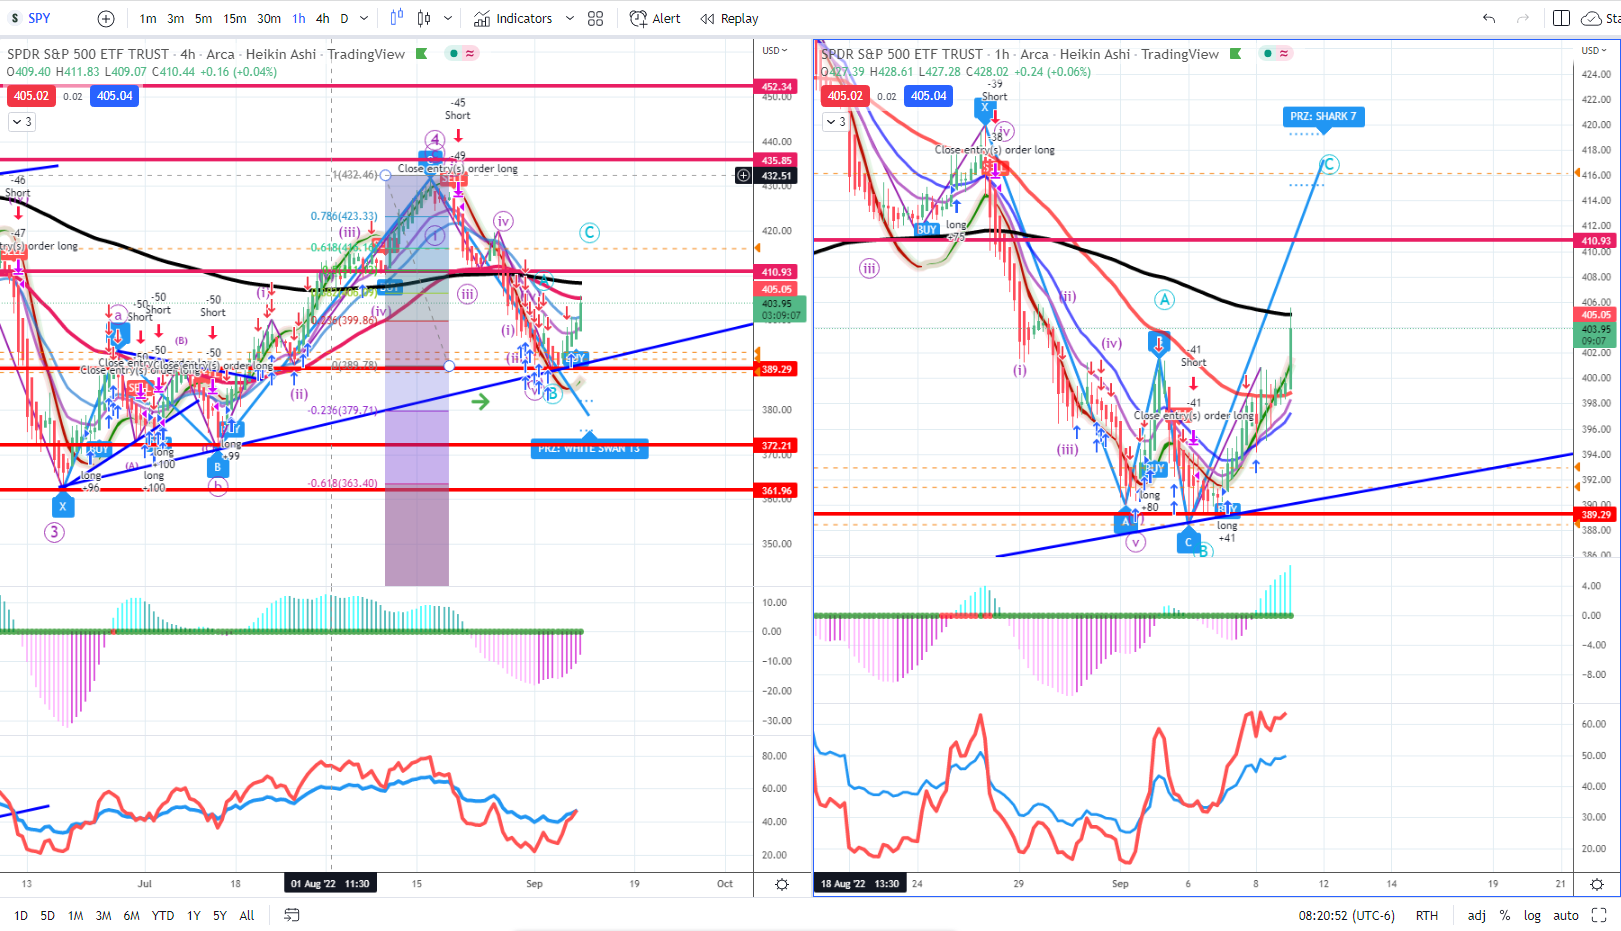Viewport: 1621px width, 931px height.
Task: Set date range to 6M
Action: (132, 915)
